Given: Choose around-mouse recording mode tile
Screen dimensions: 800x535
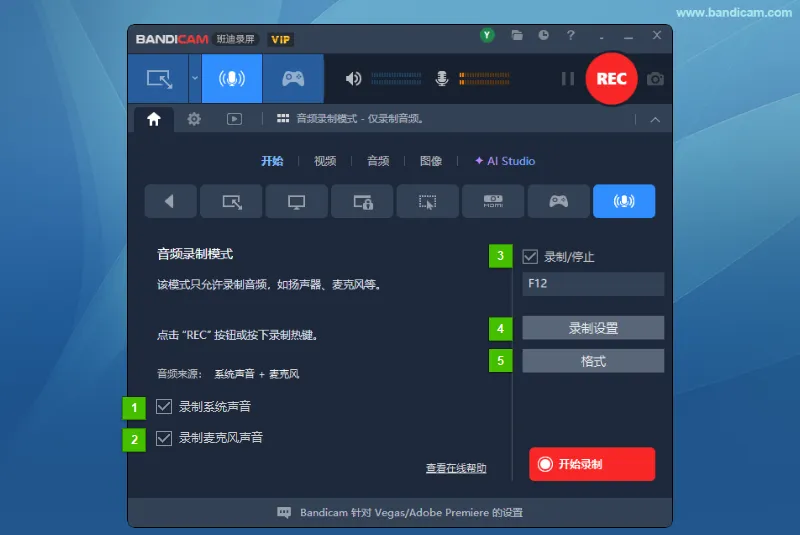Looking at the screenshot, I should (x=428, y=201).
